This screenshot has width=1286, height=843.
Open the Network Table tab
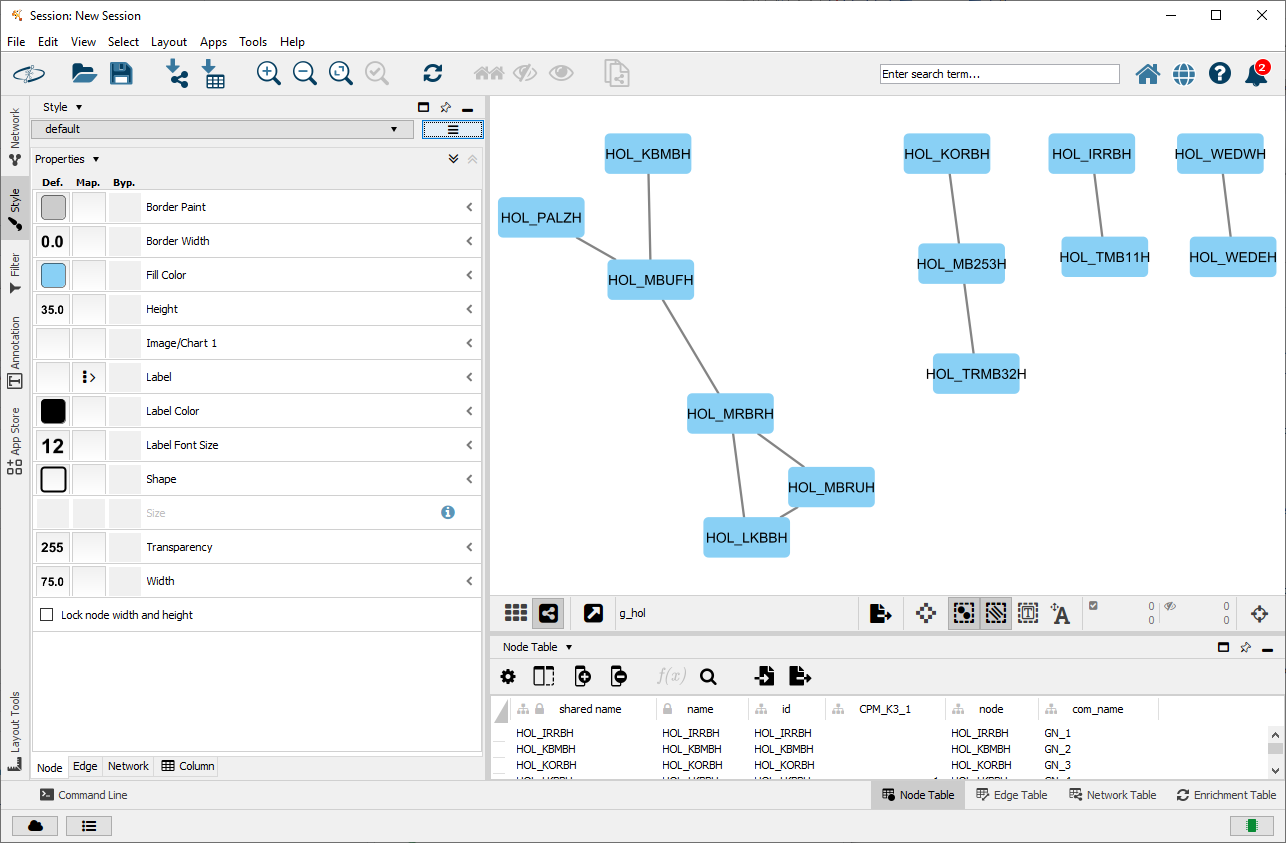(x=1112, y=795)
